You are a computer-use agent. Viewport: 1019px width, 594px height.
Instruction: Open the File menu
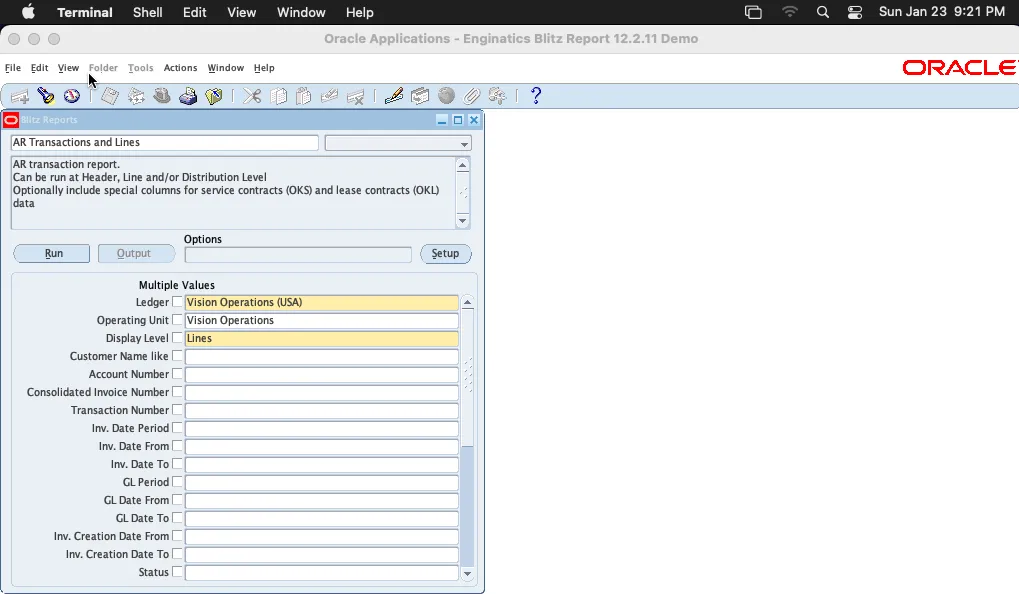point(13,68)
